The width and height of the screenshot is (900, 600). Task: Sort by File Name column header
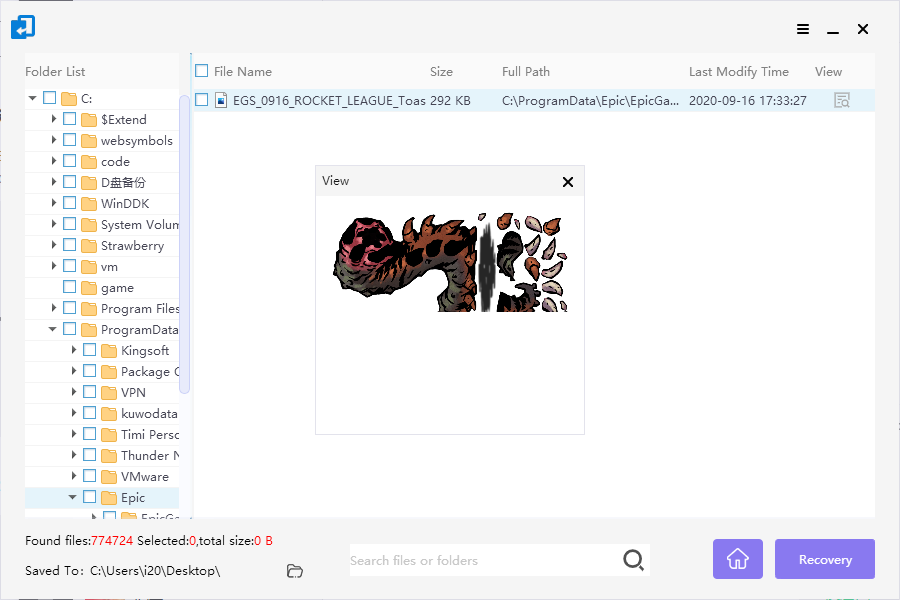tap(243, 72)
